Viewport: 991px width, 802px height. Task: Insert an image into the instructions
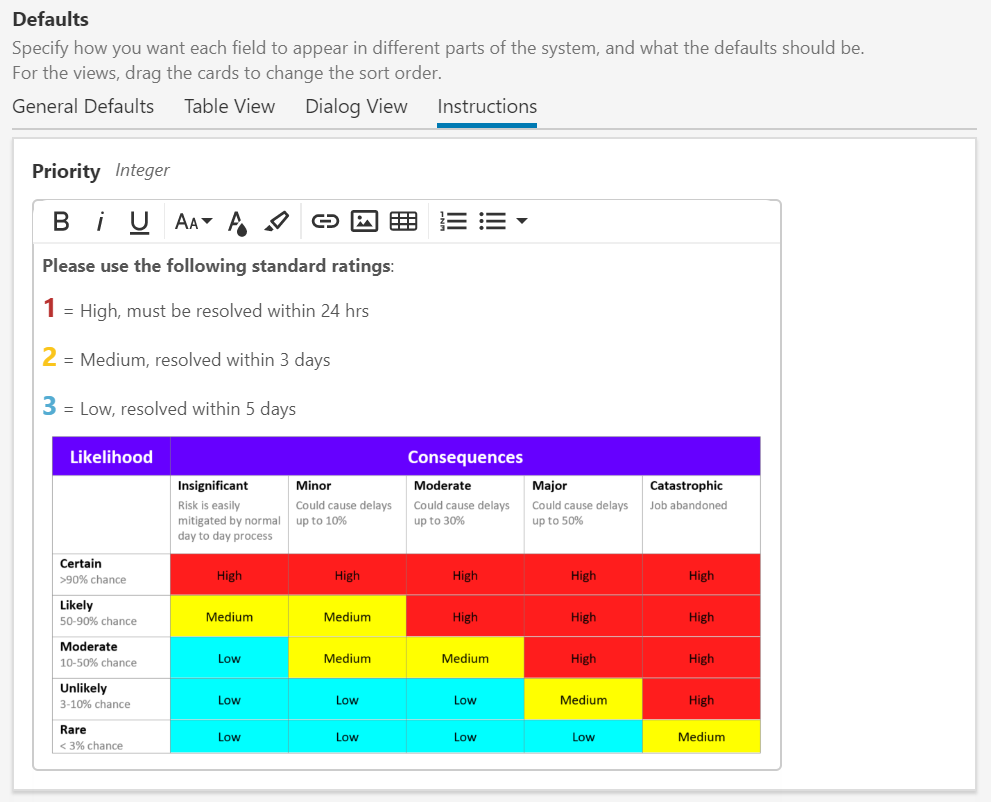point(364,221)
